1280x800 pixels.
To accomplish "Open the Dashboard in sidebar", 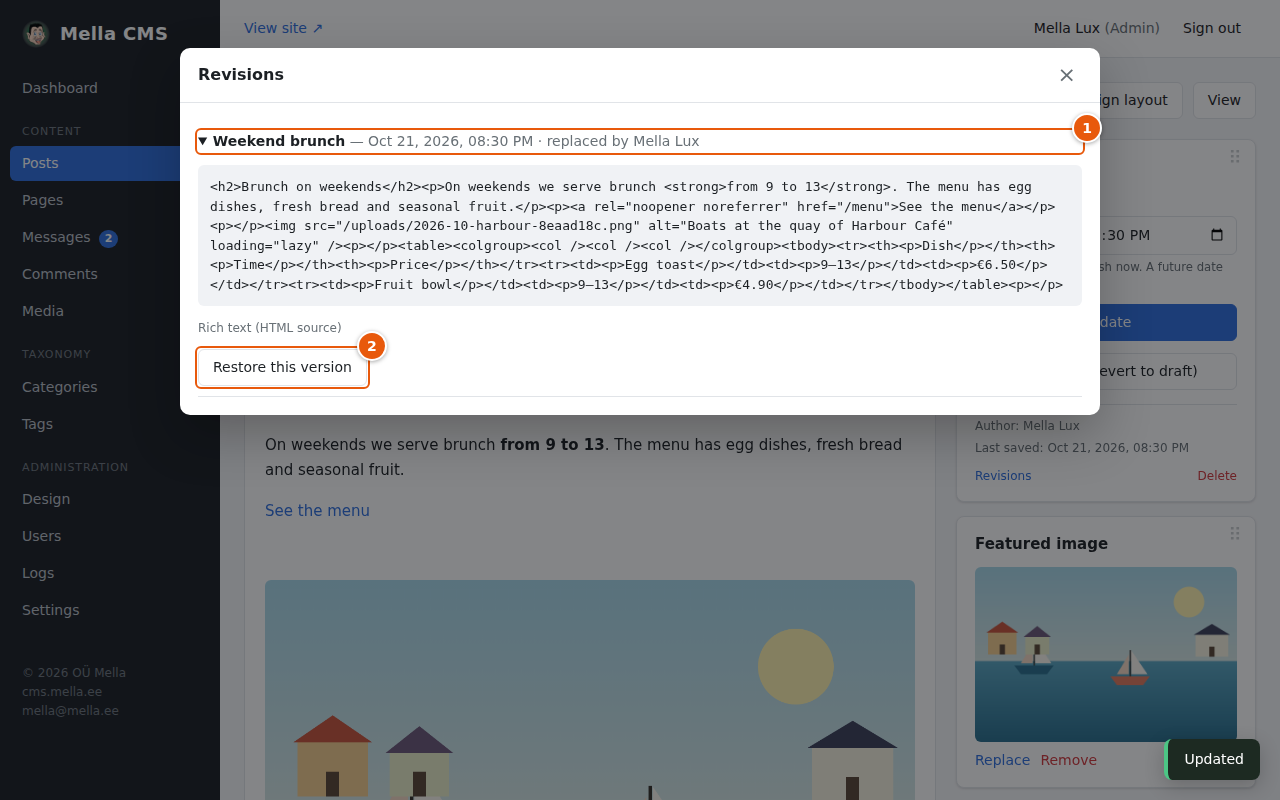I will click(60, 88).
